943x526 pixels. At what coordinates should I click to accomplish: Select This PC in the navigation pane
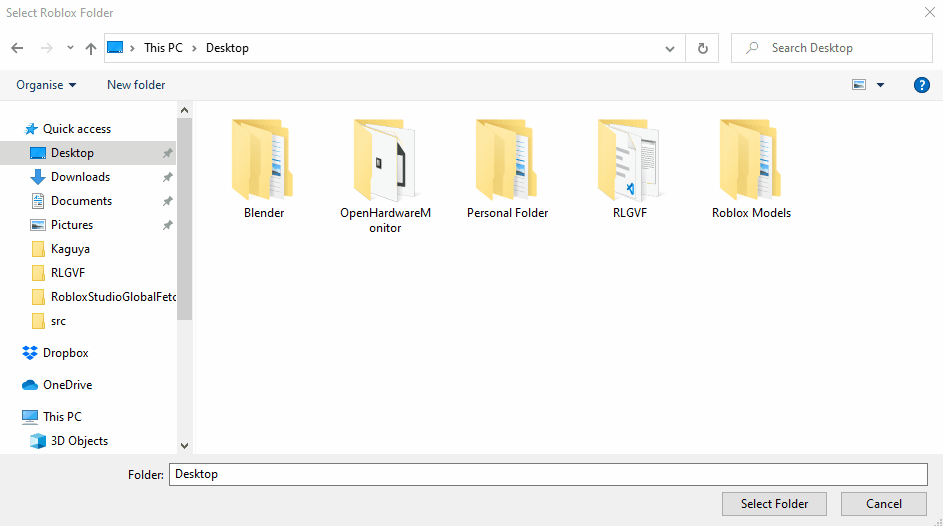[x=62, y=417]
